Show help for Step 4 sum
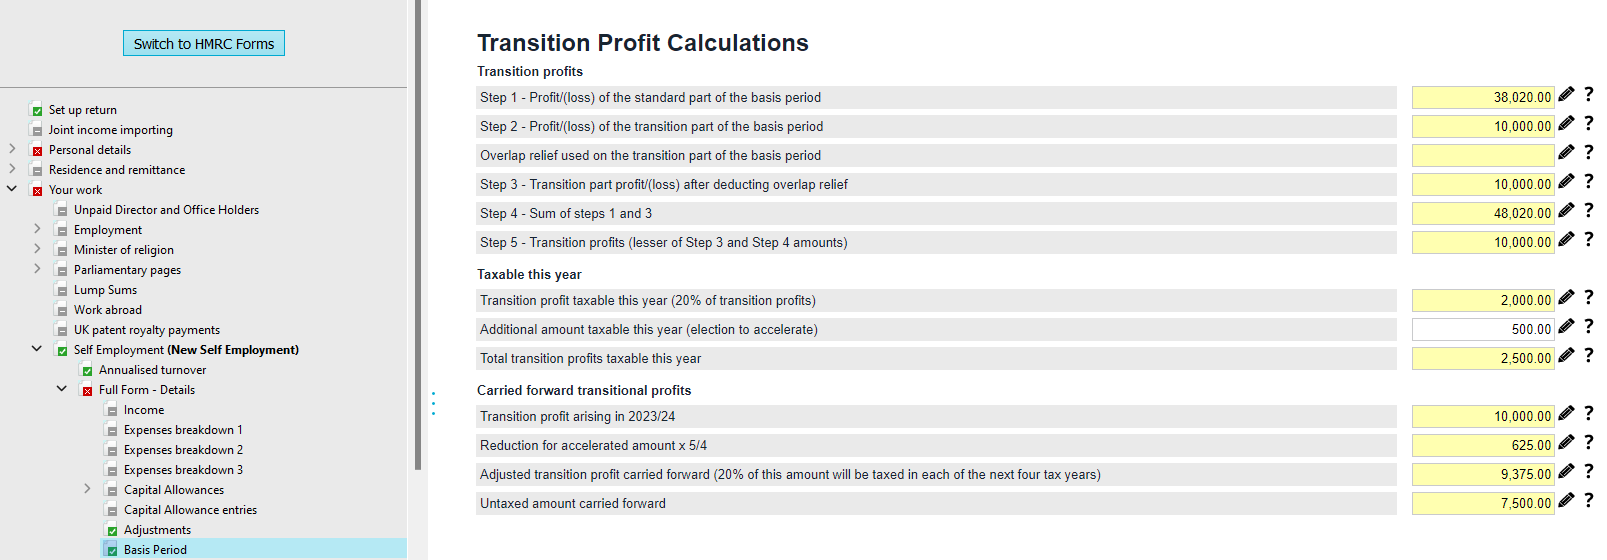Viewport: 1607px width, 560px height. coord(1588,210)
